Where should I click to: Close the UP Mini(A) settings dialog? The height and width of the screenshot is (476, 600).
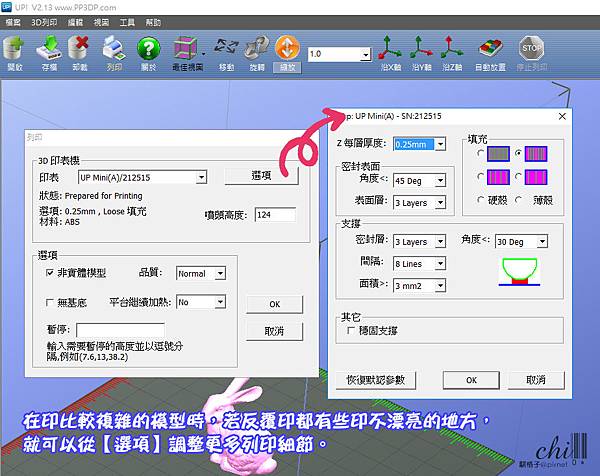point(562,116)
